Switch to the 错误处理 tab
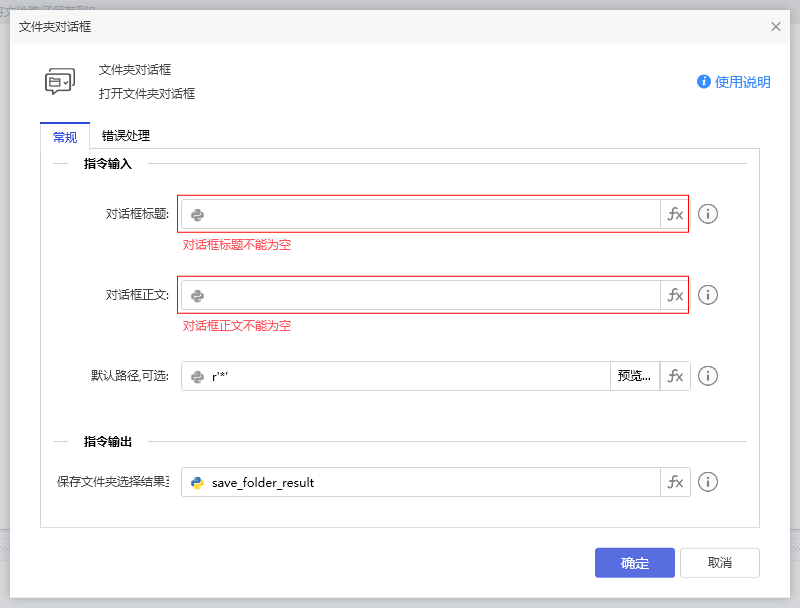The width and height of the screenshot is (800, 608). (126, 136)
